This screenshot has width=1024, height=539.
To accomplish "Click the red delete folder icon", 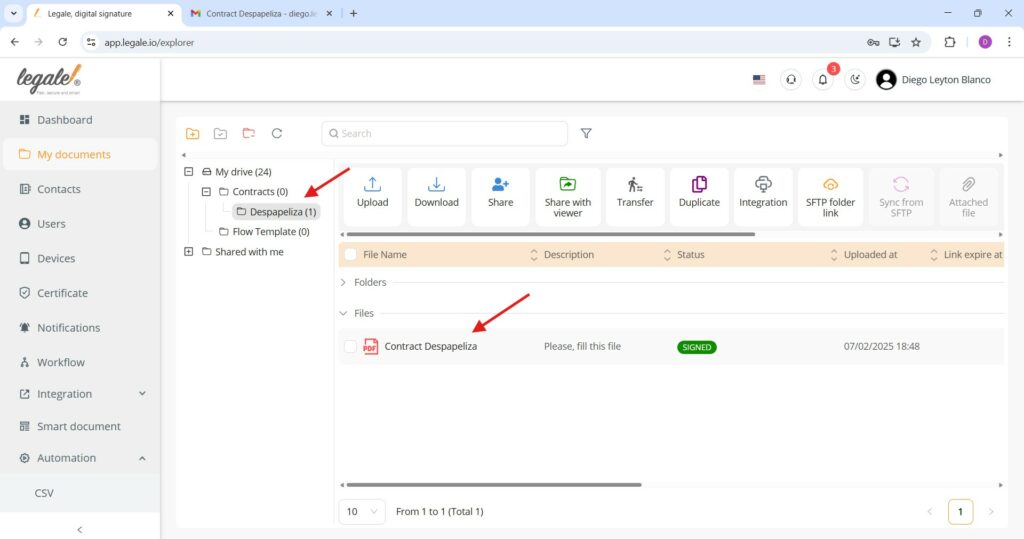I will (249, 133).
